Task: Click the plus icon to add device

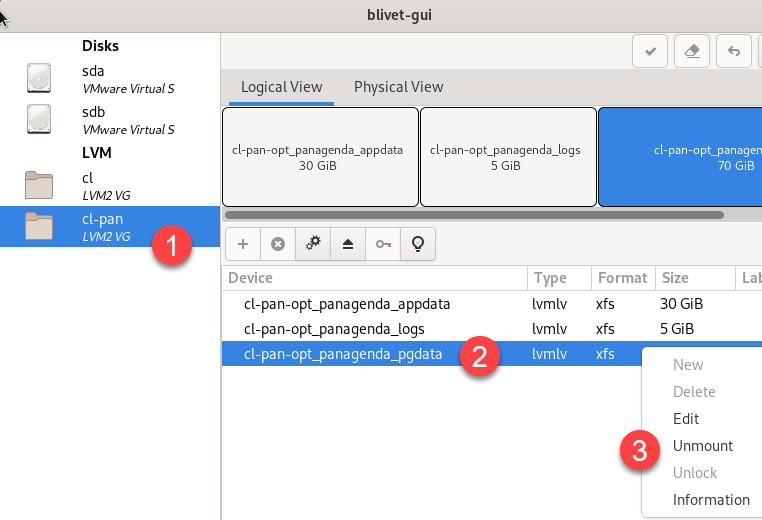Action: [x=243, y=244]
